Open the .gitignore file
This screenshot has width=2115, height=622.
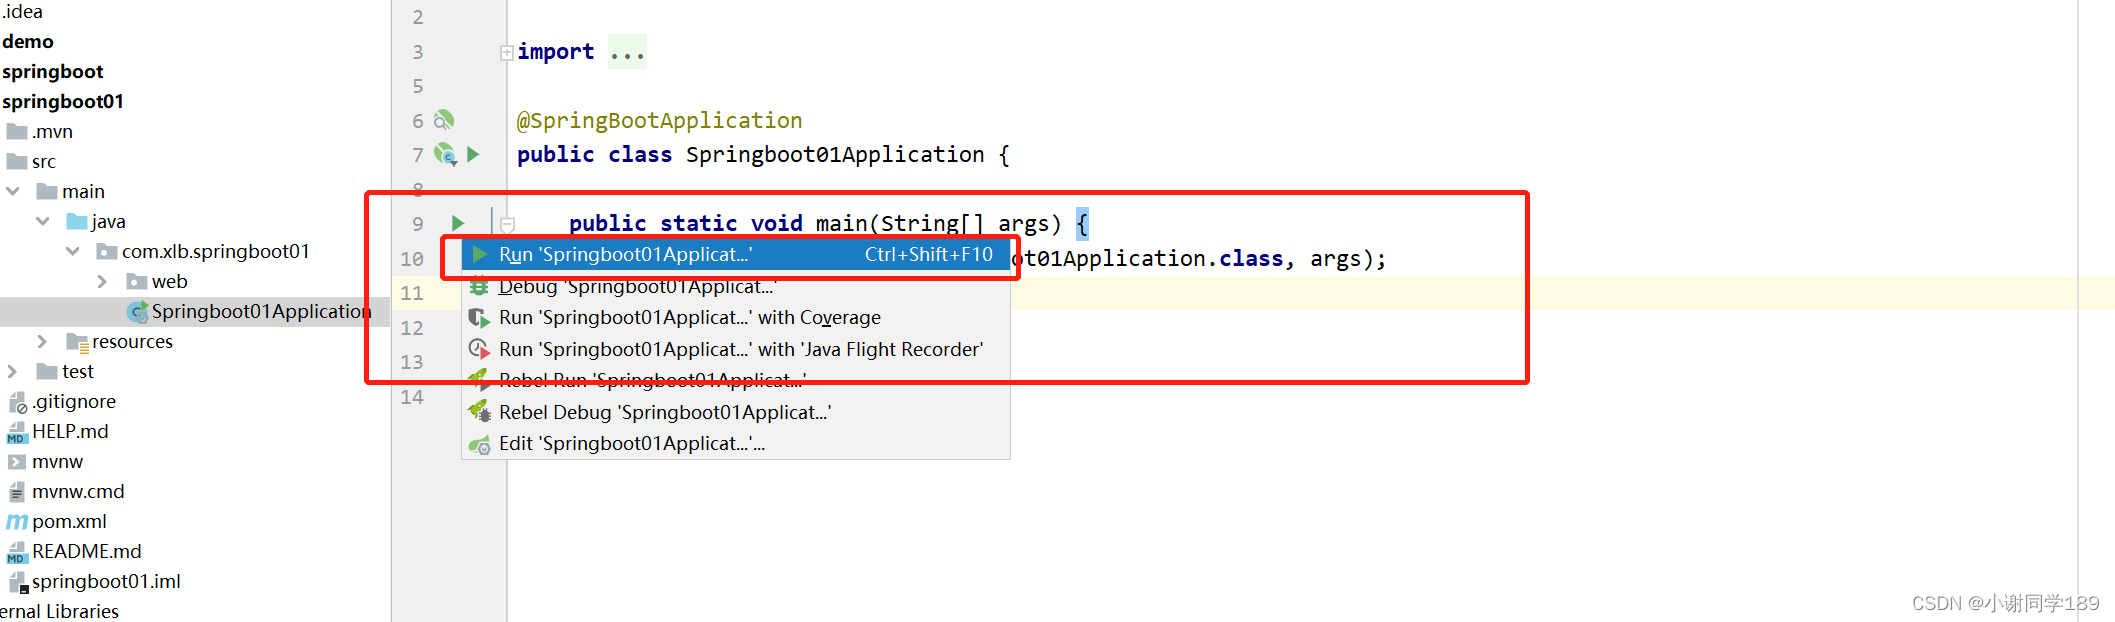tap(74, 401)
